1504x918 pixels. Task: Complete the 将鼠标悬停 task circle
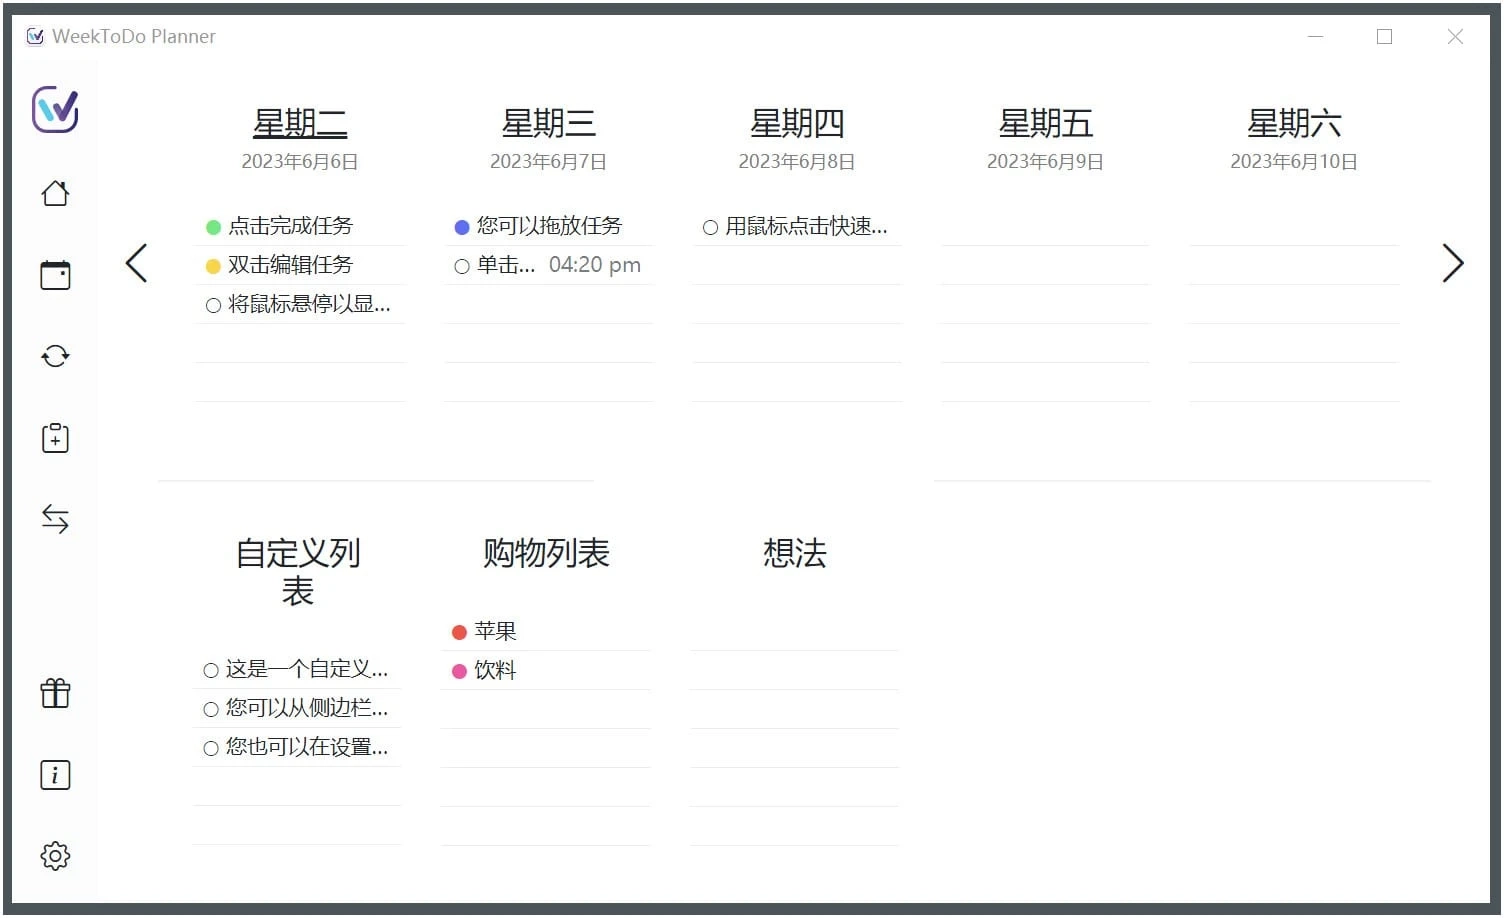211,305
